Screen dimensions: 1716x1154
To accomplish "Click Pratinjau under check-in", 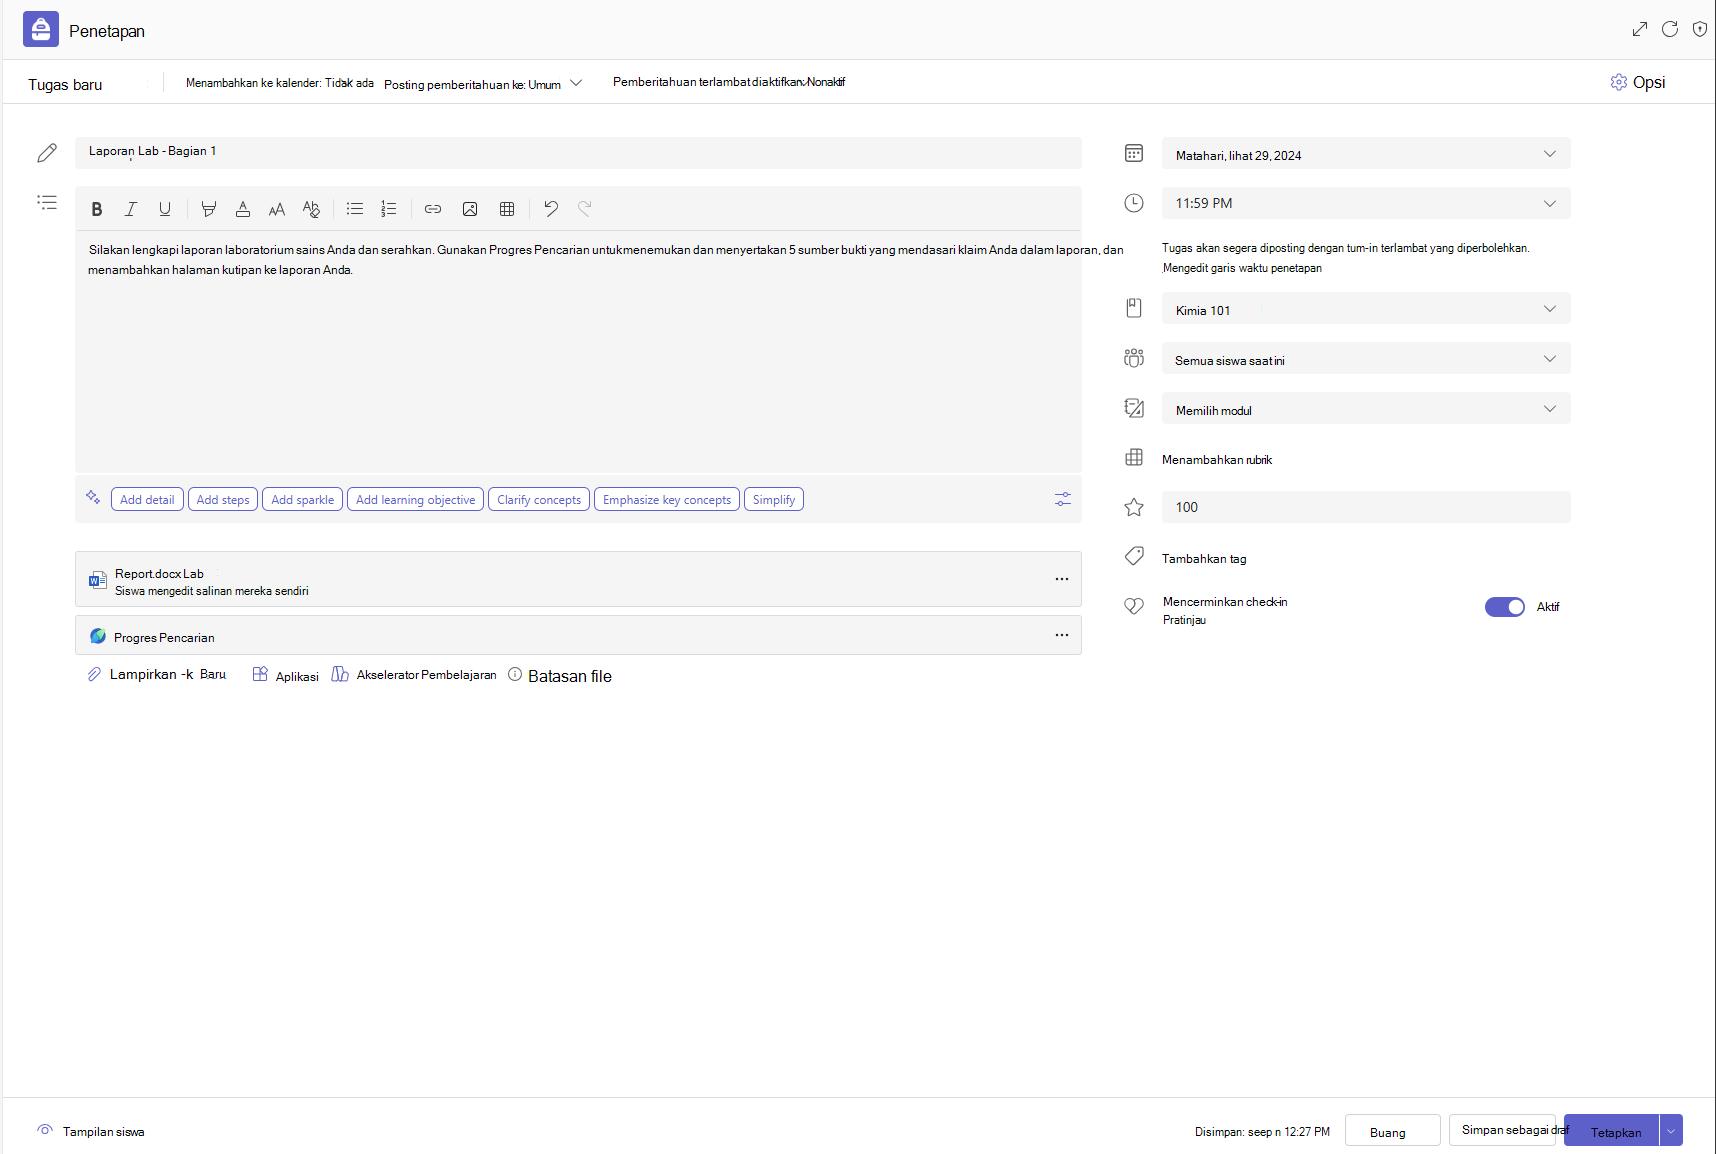I will tap(1184, 620).
